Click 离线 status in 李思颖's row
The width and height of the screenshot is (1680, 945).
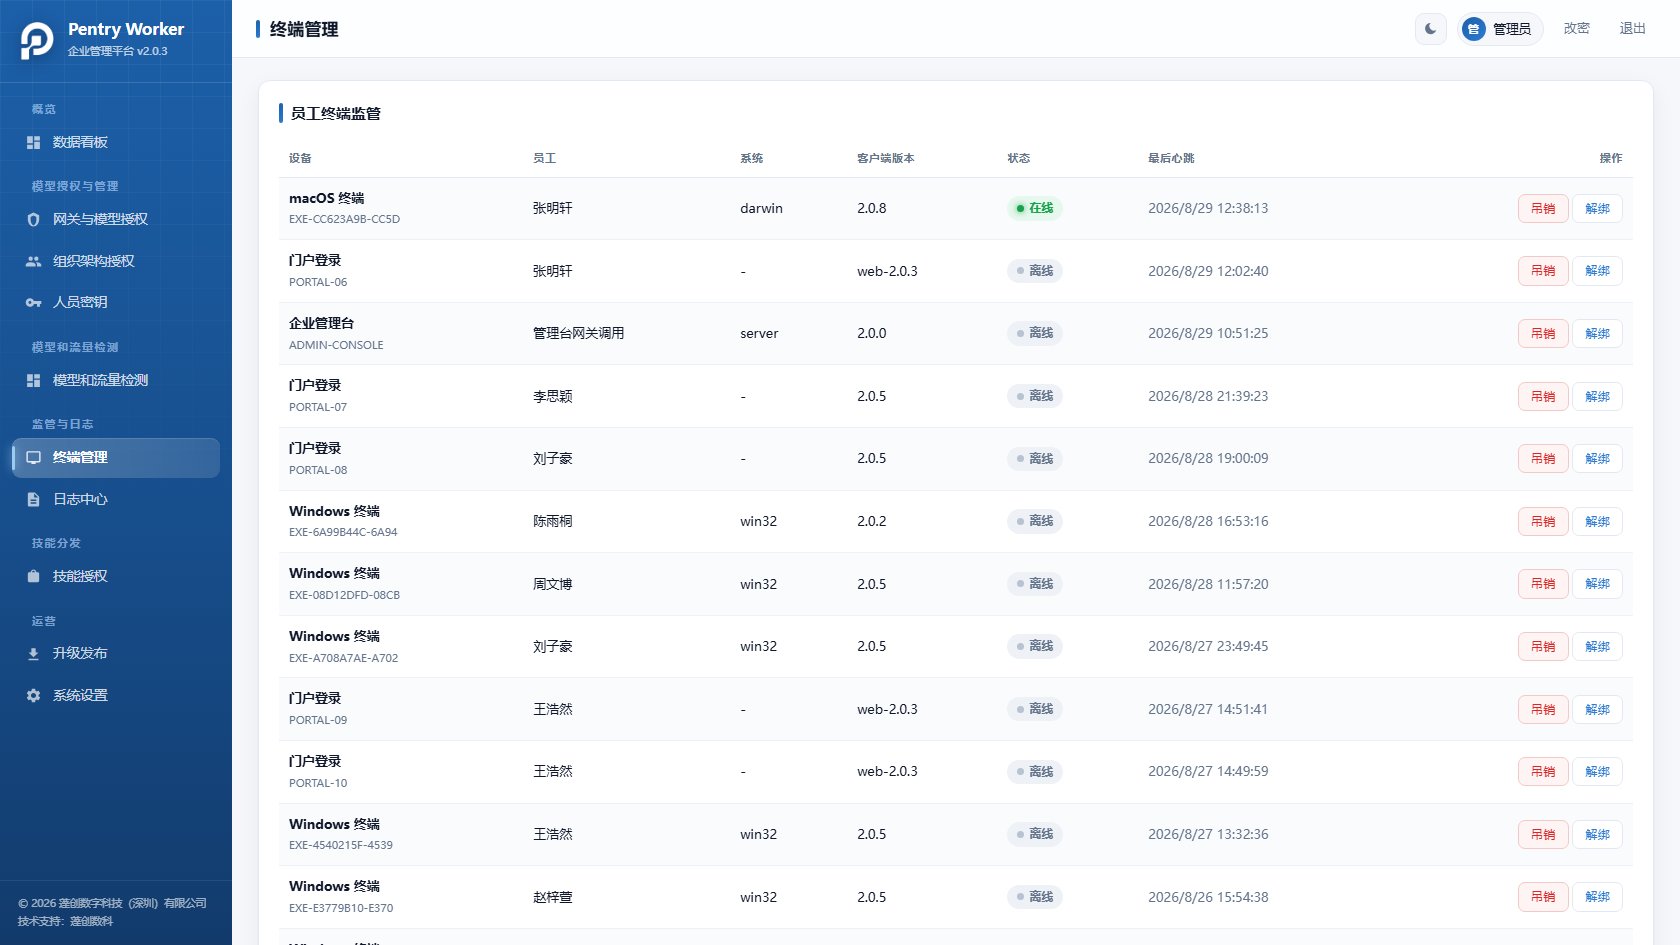tap(1034, 397)
